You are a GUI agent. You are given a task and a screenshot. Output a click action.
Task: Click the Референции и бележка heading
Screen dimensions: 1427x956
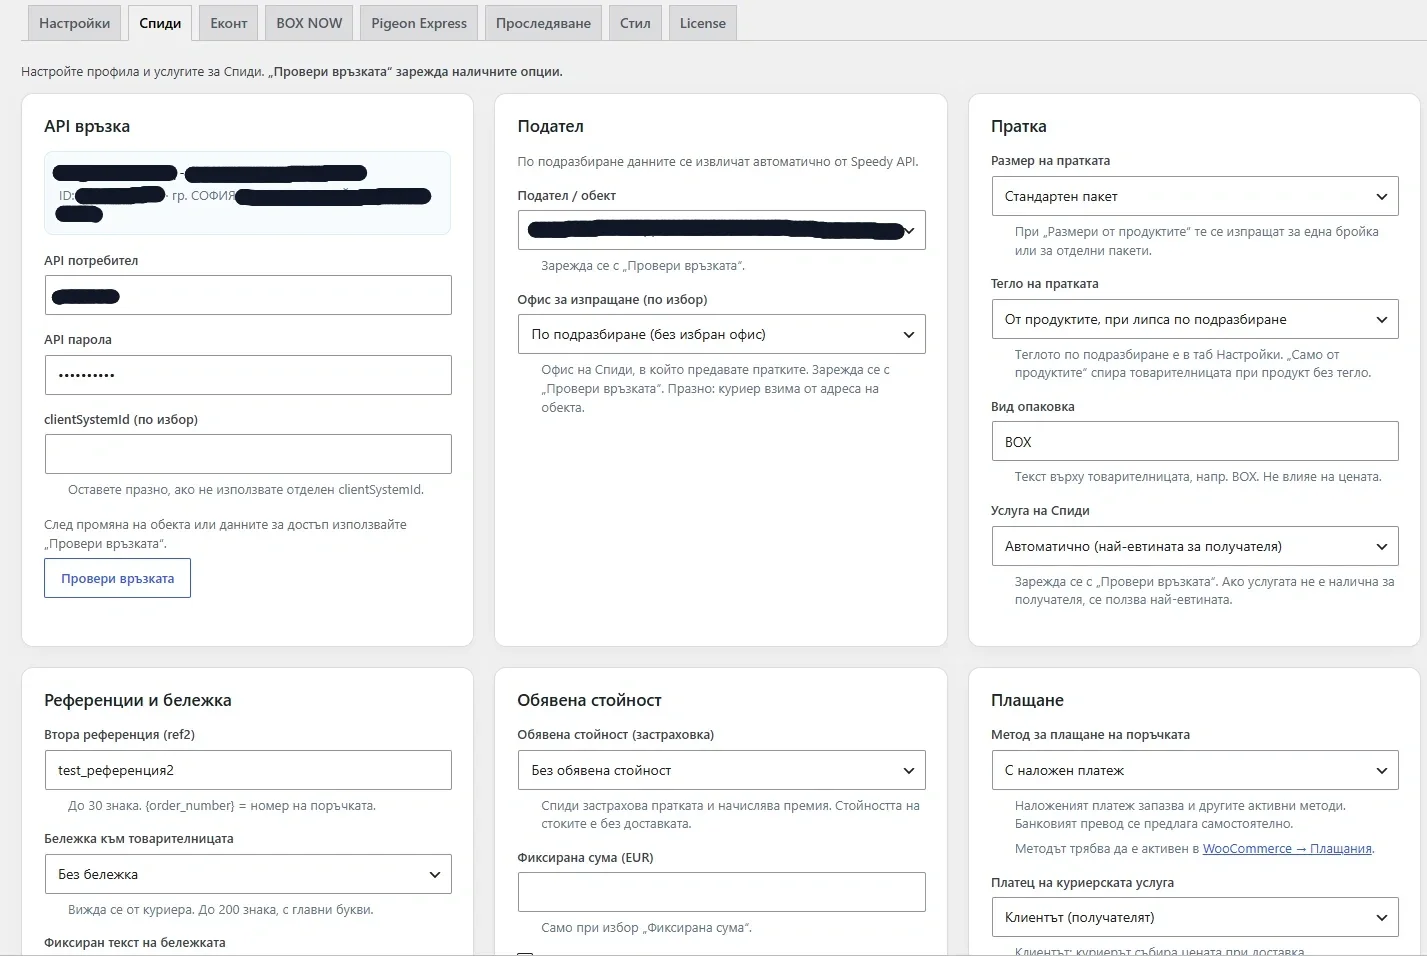pos(138,700)
